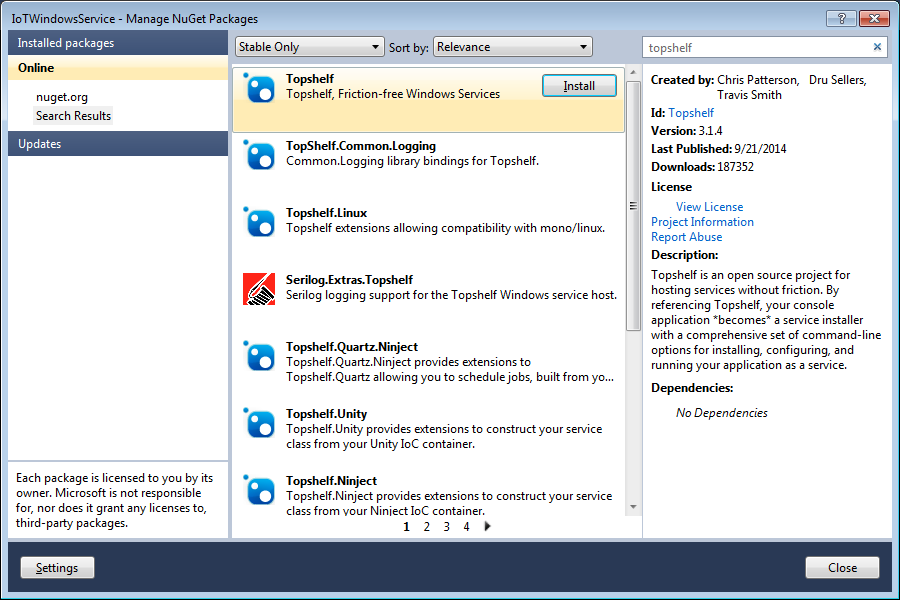Image resolution: width=900 pixels, height=600 pixels.
Task: Click the Topshelf package icon
Action: (259, 88)
